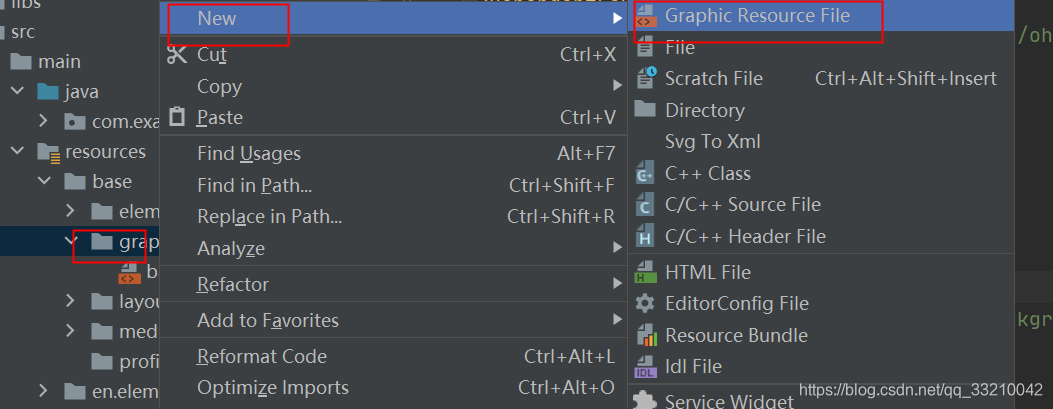Click the C/C++ Header File icon
This screenshot has width=1053, height=409.
tap(645, 236)
